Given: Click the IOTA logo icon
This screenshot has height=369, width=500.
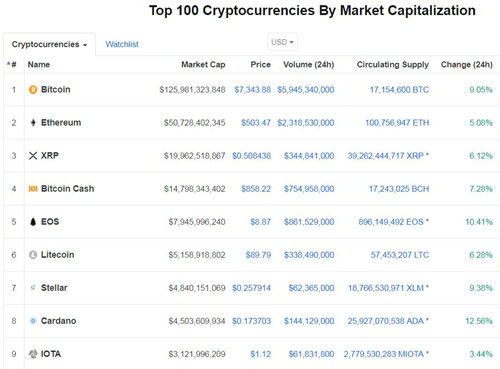Looking at the screenshot, I should pos(33,354).
